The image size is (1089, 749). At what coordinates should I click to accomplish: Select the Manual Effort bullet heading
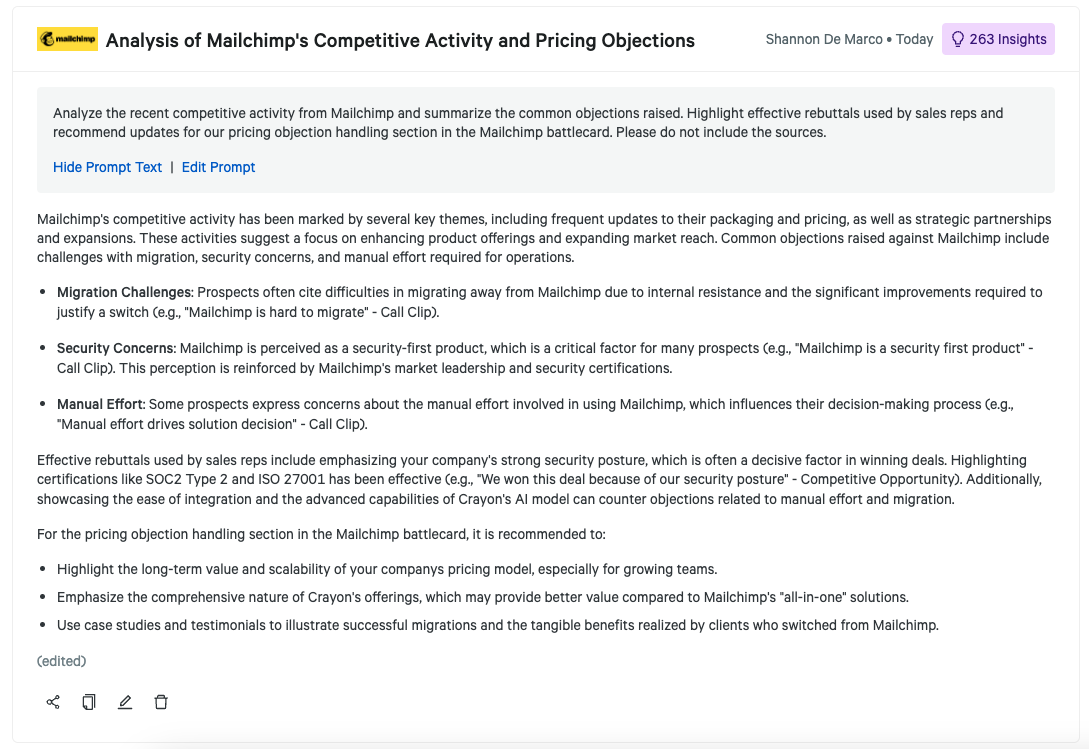click(101, 404)
